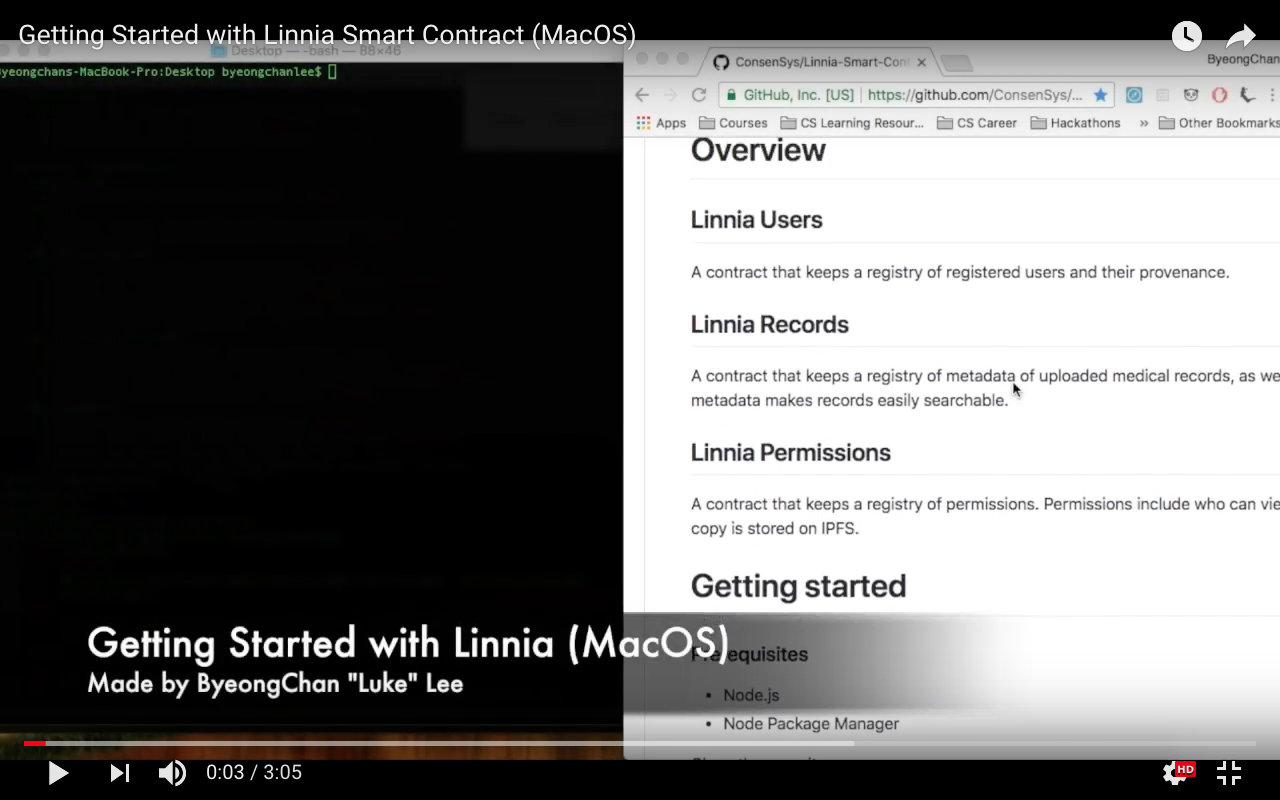
Task: Click the blue circular extension icon
Action: coord(1134,95)
